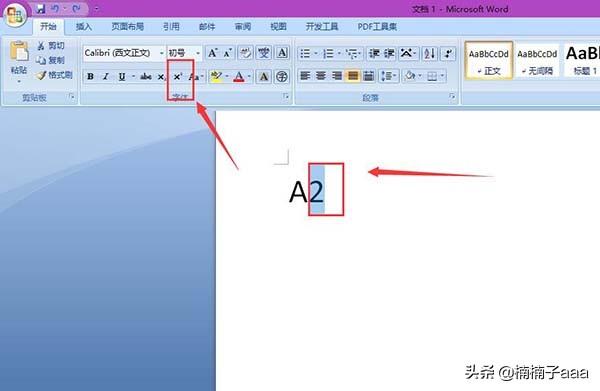Open the enclosed characters (带圈字符) tool
Screen dimensions: 600x391
pyautogui.click(x=282, y=77)
